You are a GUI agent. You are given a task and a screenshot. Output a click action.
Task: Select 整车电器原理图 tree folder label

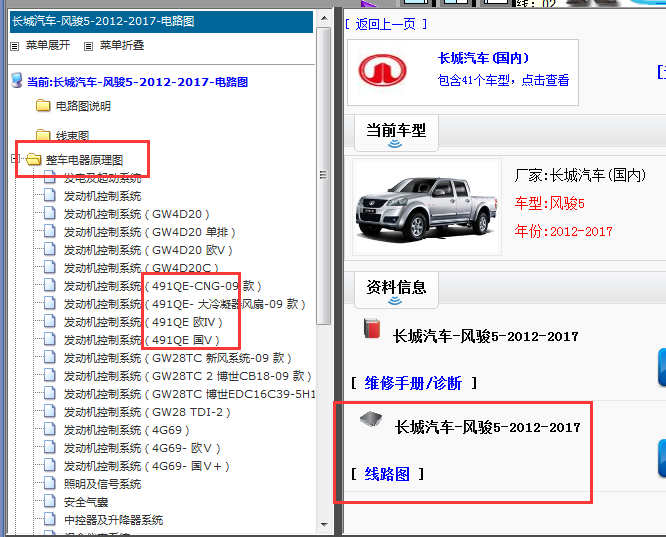coord(84,160)
